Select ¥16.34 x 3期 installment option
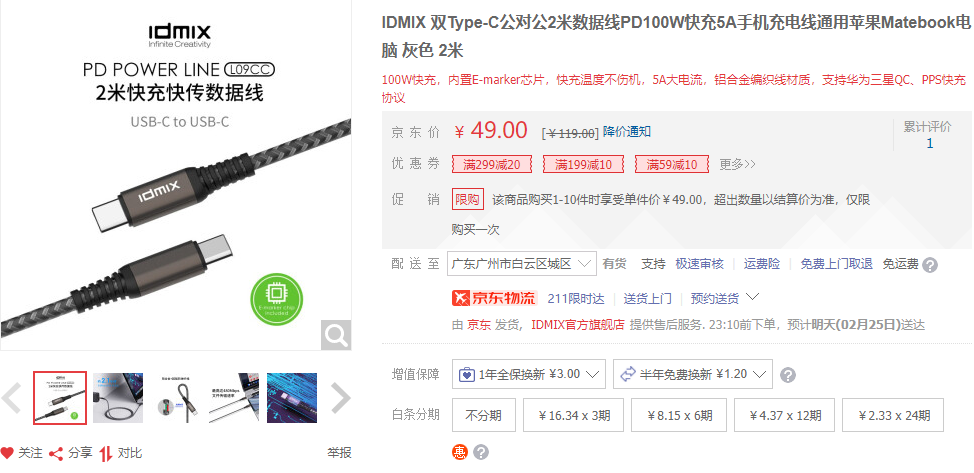974x473 pixels. tap(574, 415)
